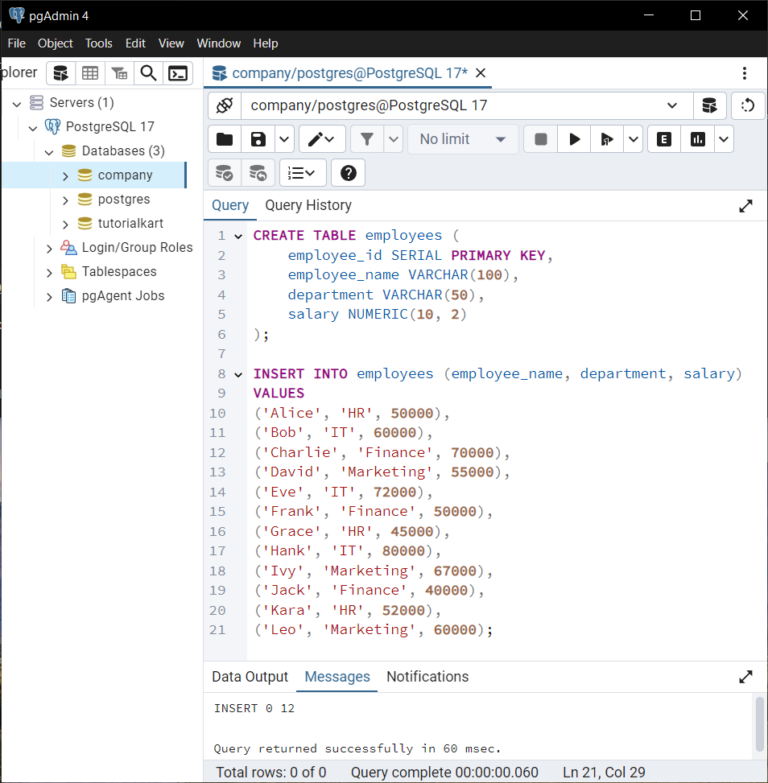768x783 pixels.
Task: Open the Object menu
Action: click(55, 43)
